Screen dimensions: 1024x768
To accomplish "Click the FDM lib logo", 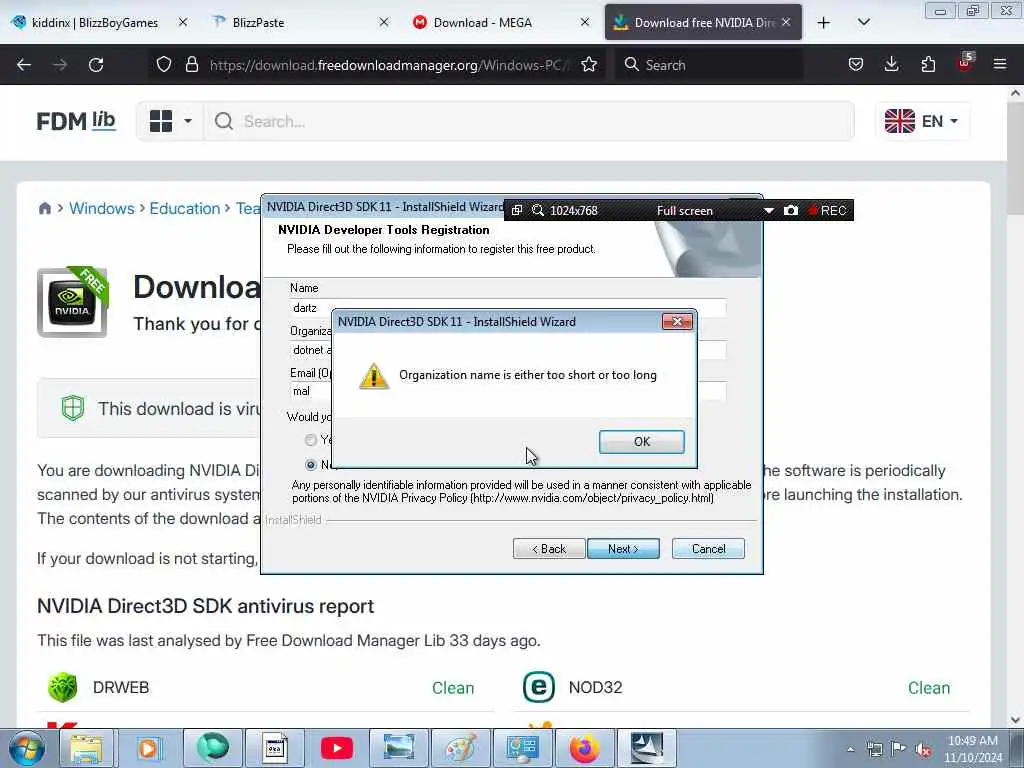I will point(76,121).
